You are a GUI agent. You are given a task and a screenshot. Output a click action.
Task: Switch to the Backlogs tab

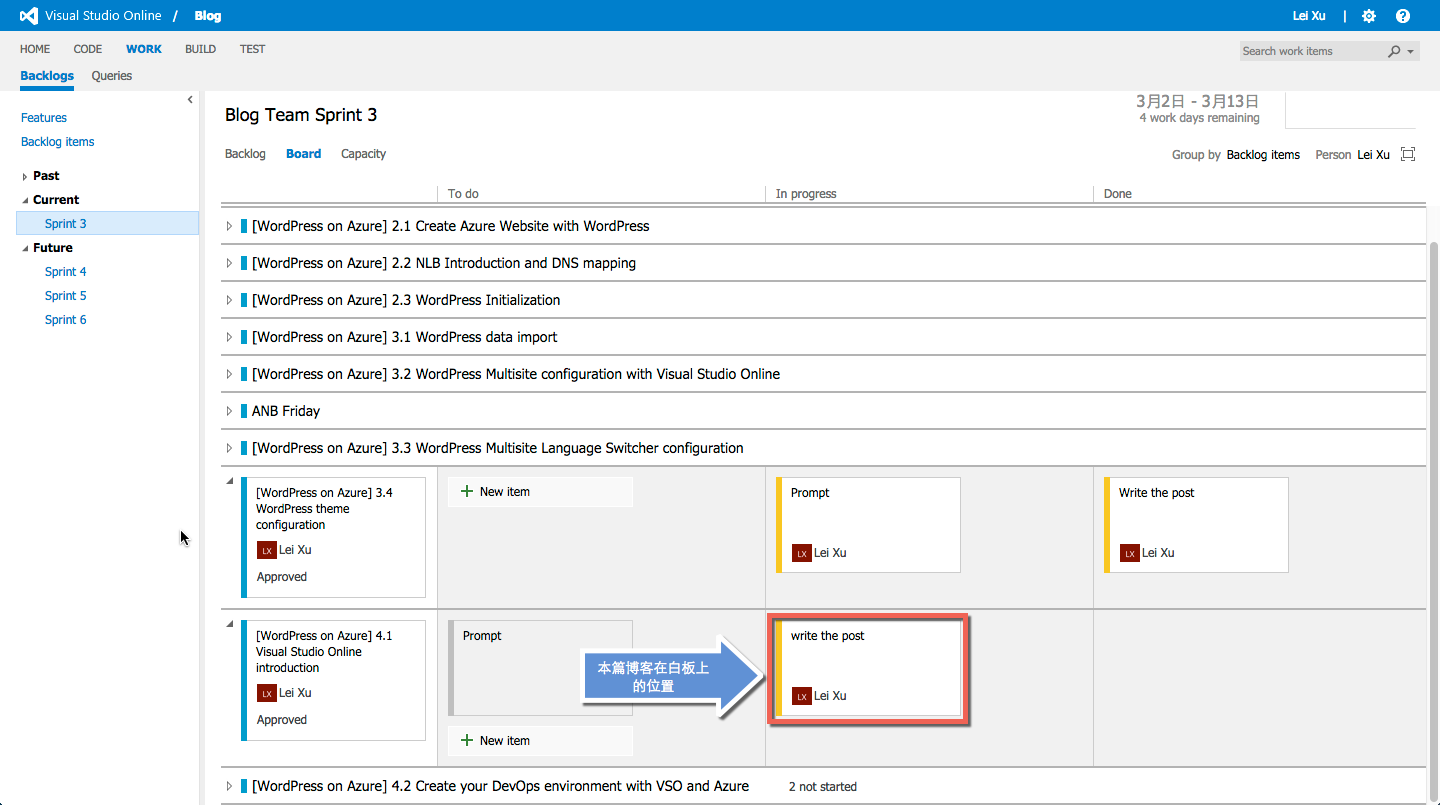[x=47, y=76]
